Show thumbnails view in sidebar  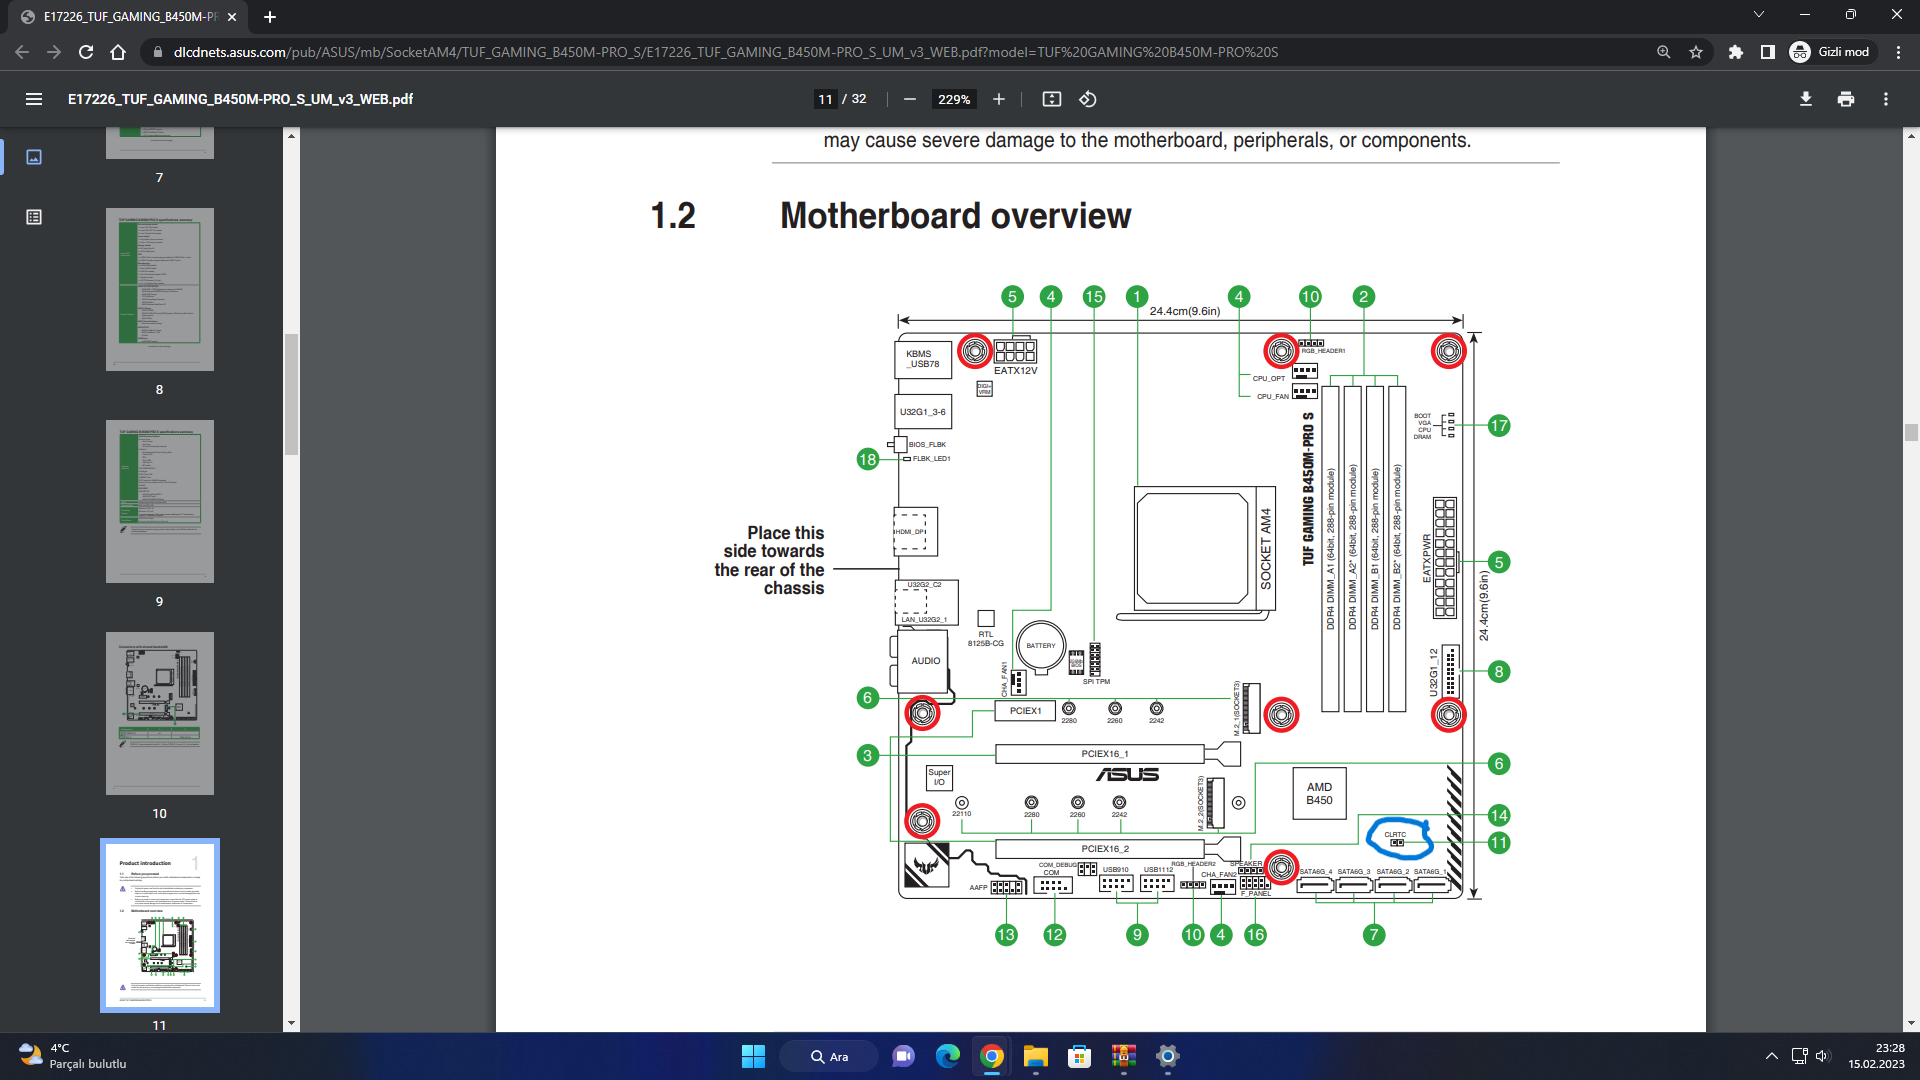tap(34, 157)
